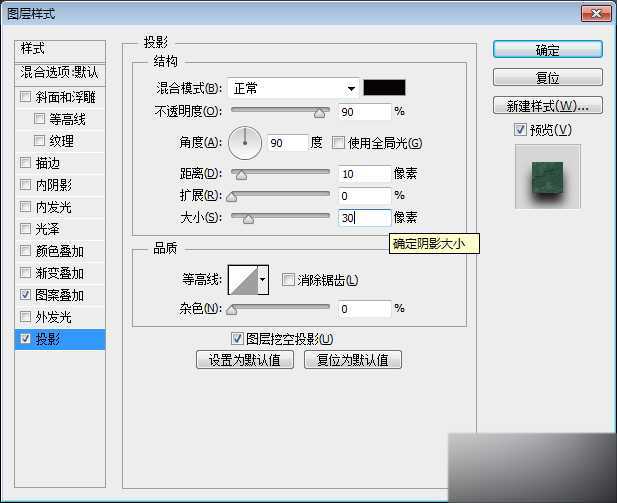The height and width of the screenshot is (503, 617).
Task: Open 描边 settings by its label
Action: (48, 163)
